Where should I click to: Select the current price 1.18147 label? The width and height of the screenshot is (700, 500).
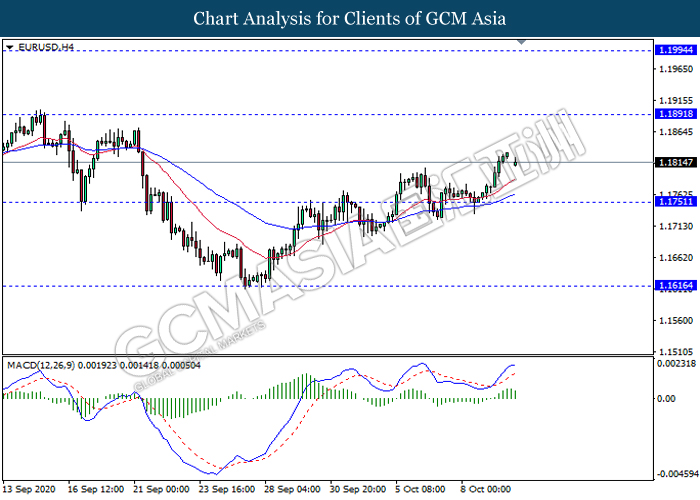point(676,162)
